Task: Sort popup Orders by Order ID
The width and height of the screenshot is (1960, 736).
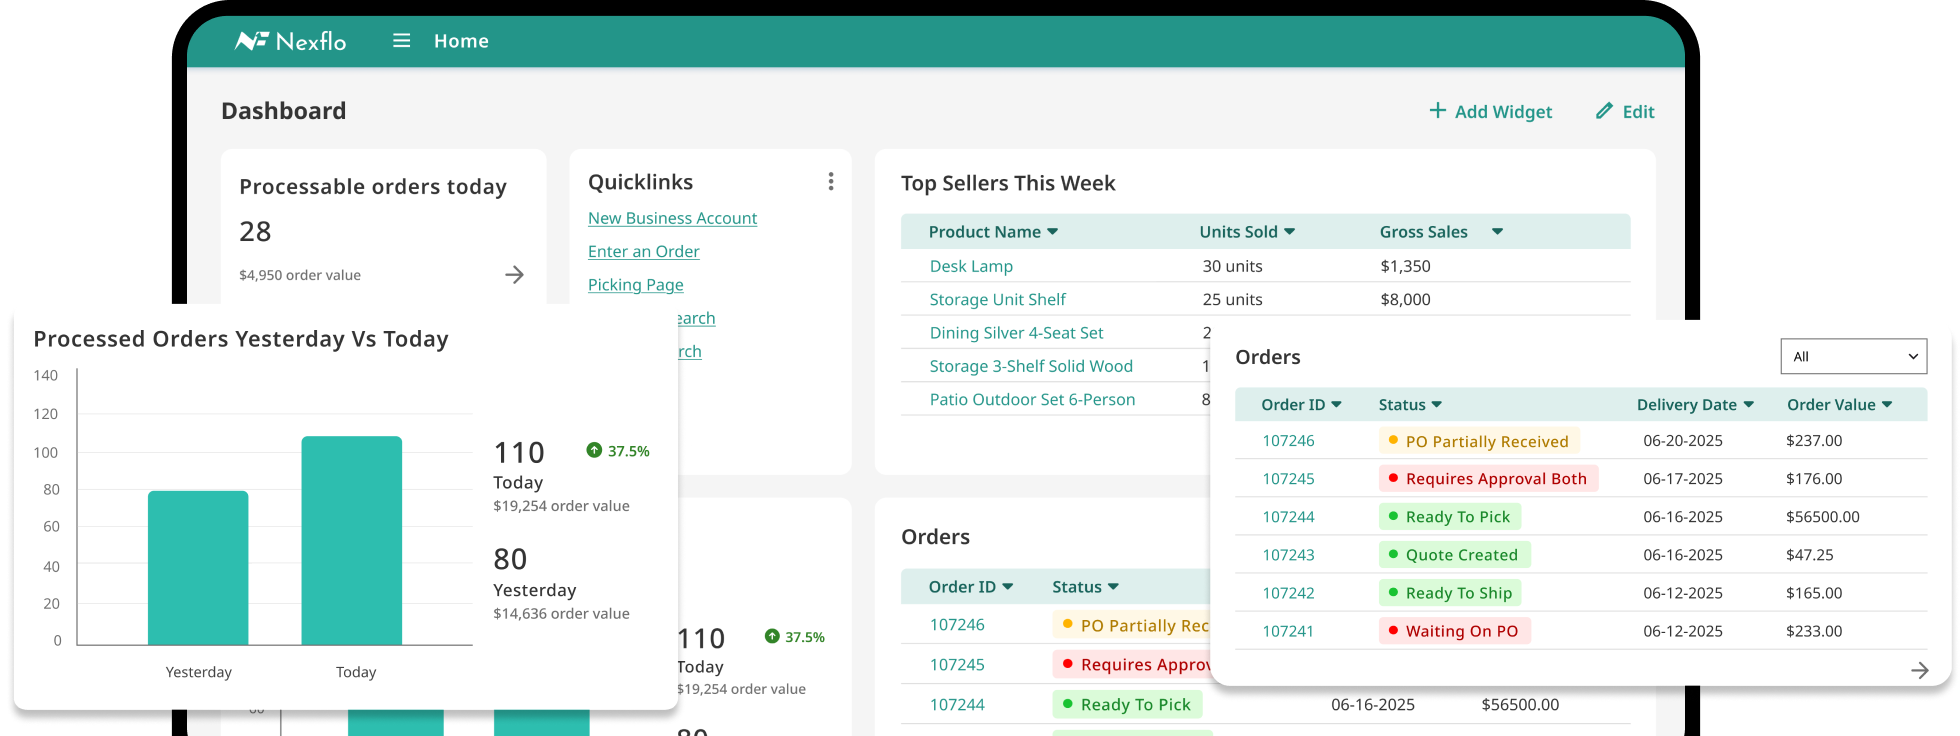Action: [1301, 405]
